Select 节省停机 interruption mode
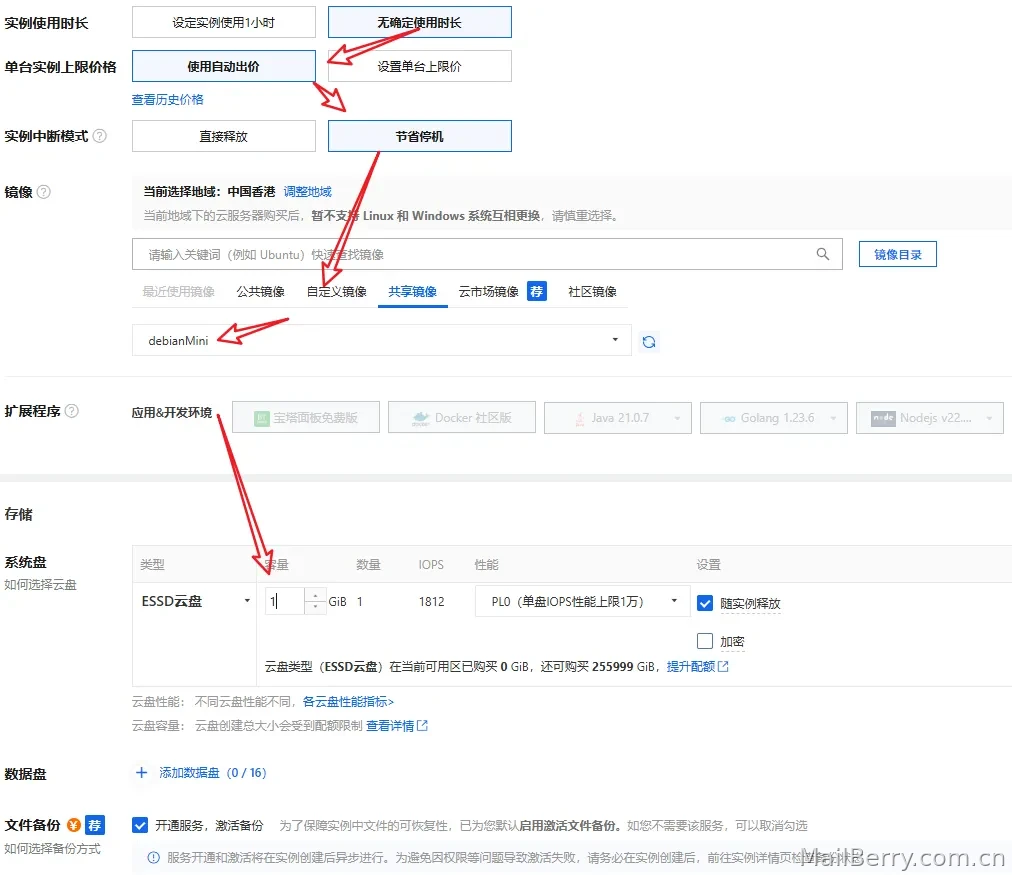1012x875 pixels. point(420,136)
